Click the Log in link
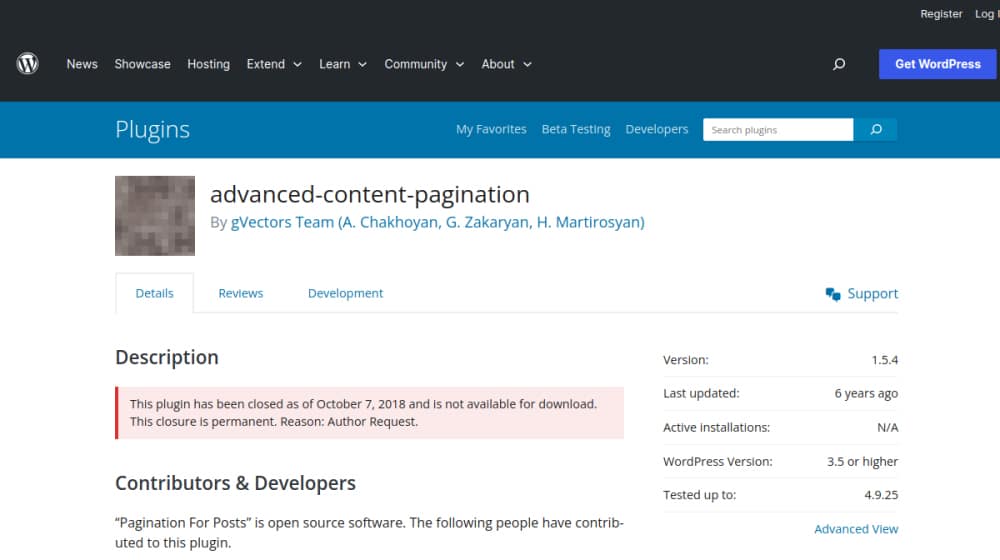 [x=987, y=14]
